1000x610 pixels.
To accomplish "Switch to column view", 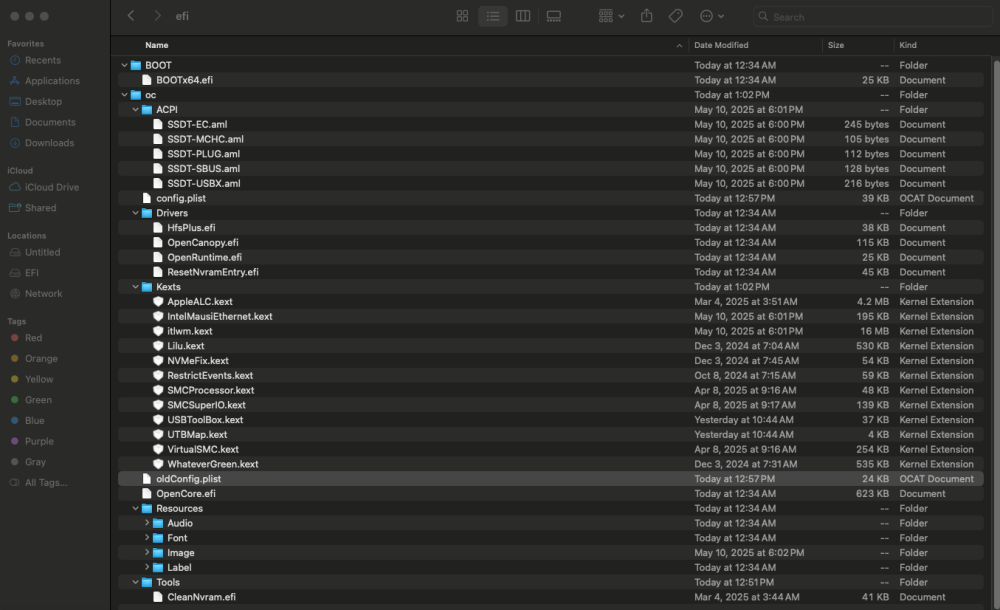I will (523, 16).
